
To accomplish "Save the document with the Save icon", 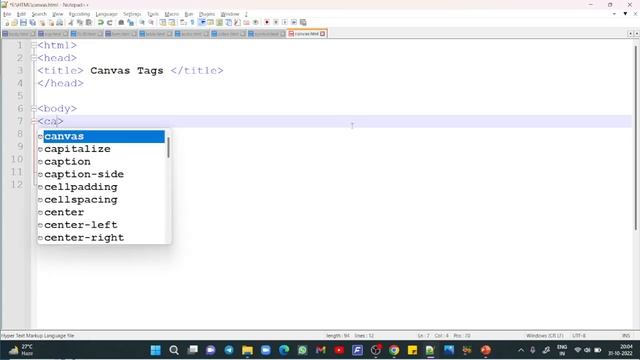I will (x=23, y=22).
